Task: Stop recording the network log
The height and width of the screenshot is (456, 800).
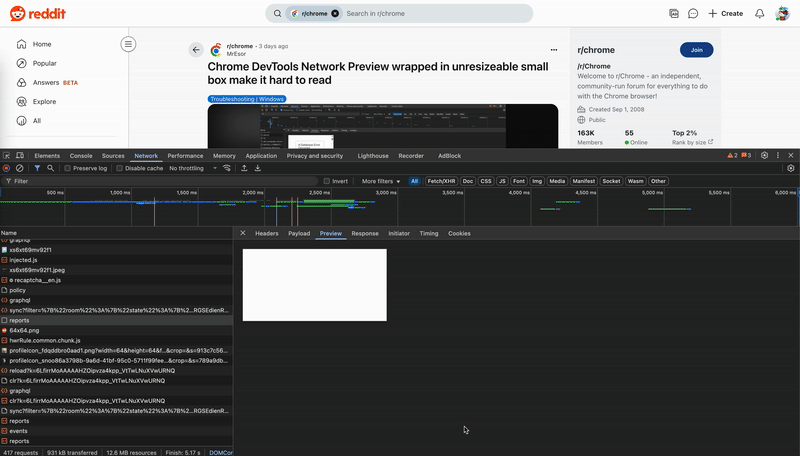Action: (7, 168)
